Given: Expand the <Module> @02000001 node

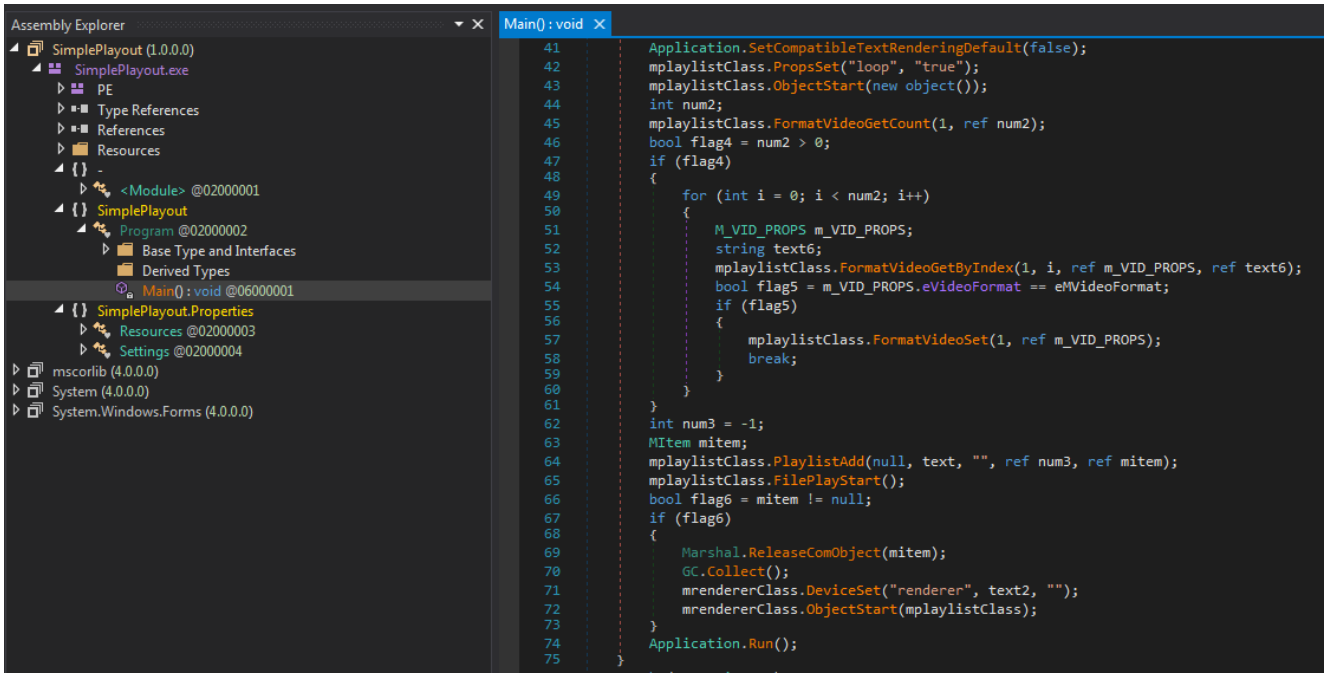Looking at the screenshot, I should [x=84, y=190].
